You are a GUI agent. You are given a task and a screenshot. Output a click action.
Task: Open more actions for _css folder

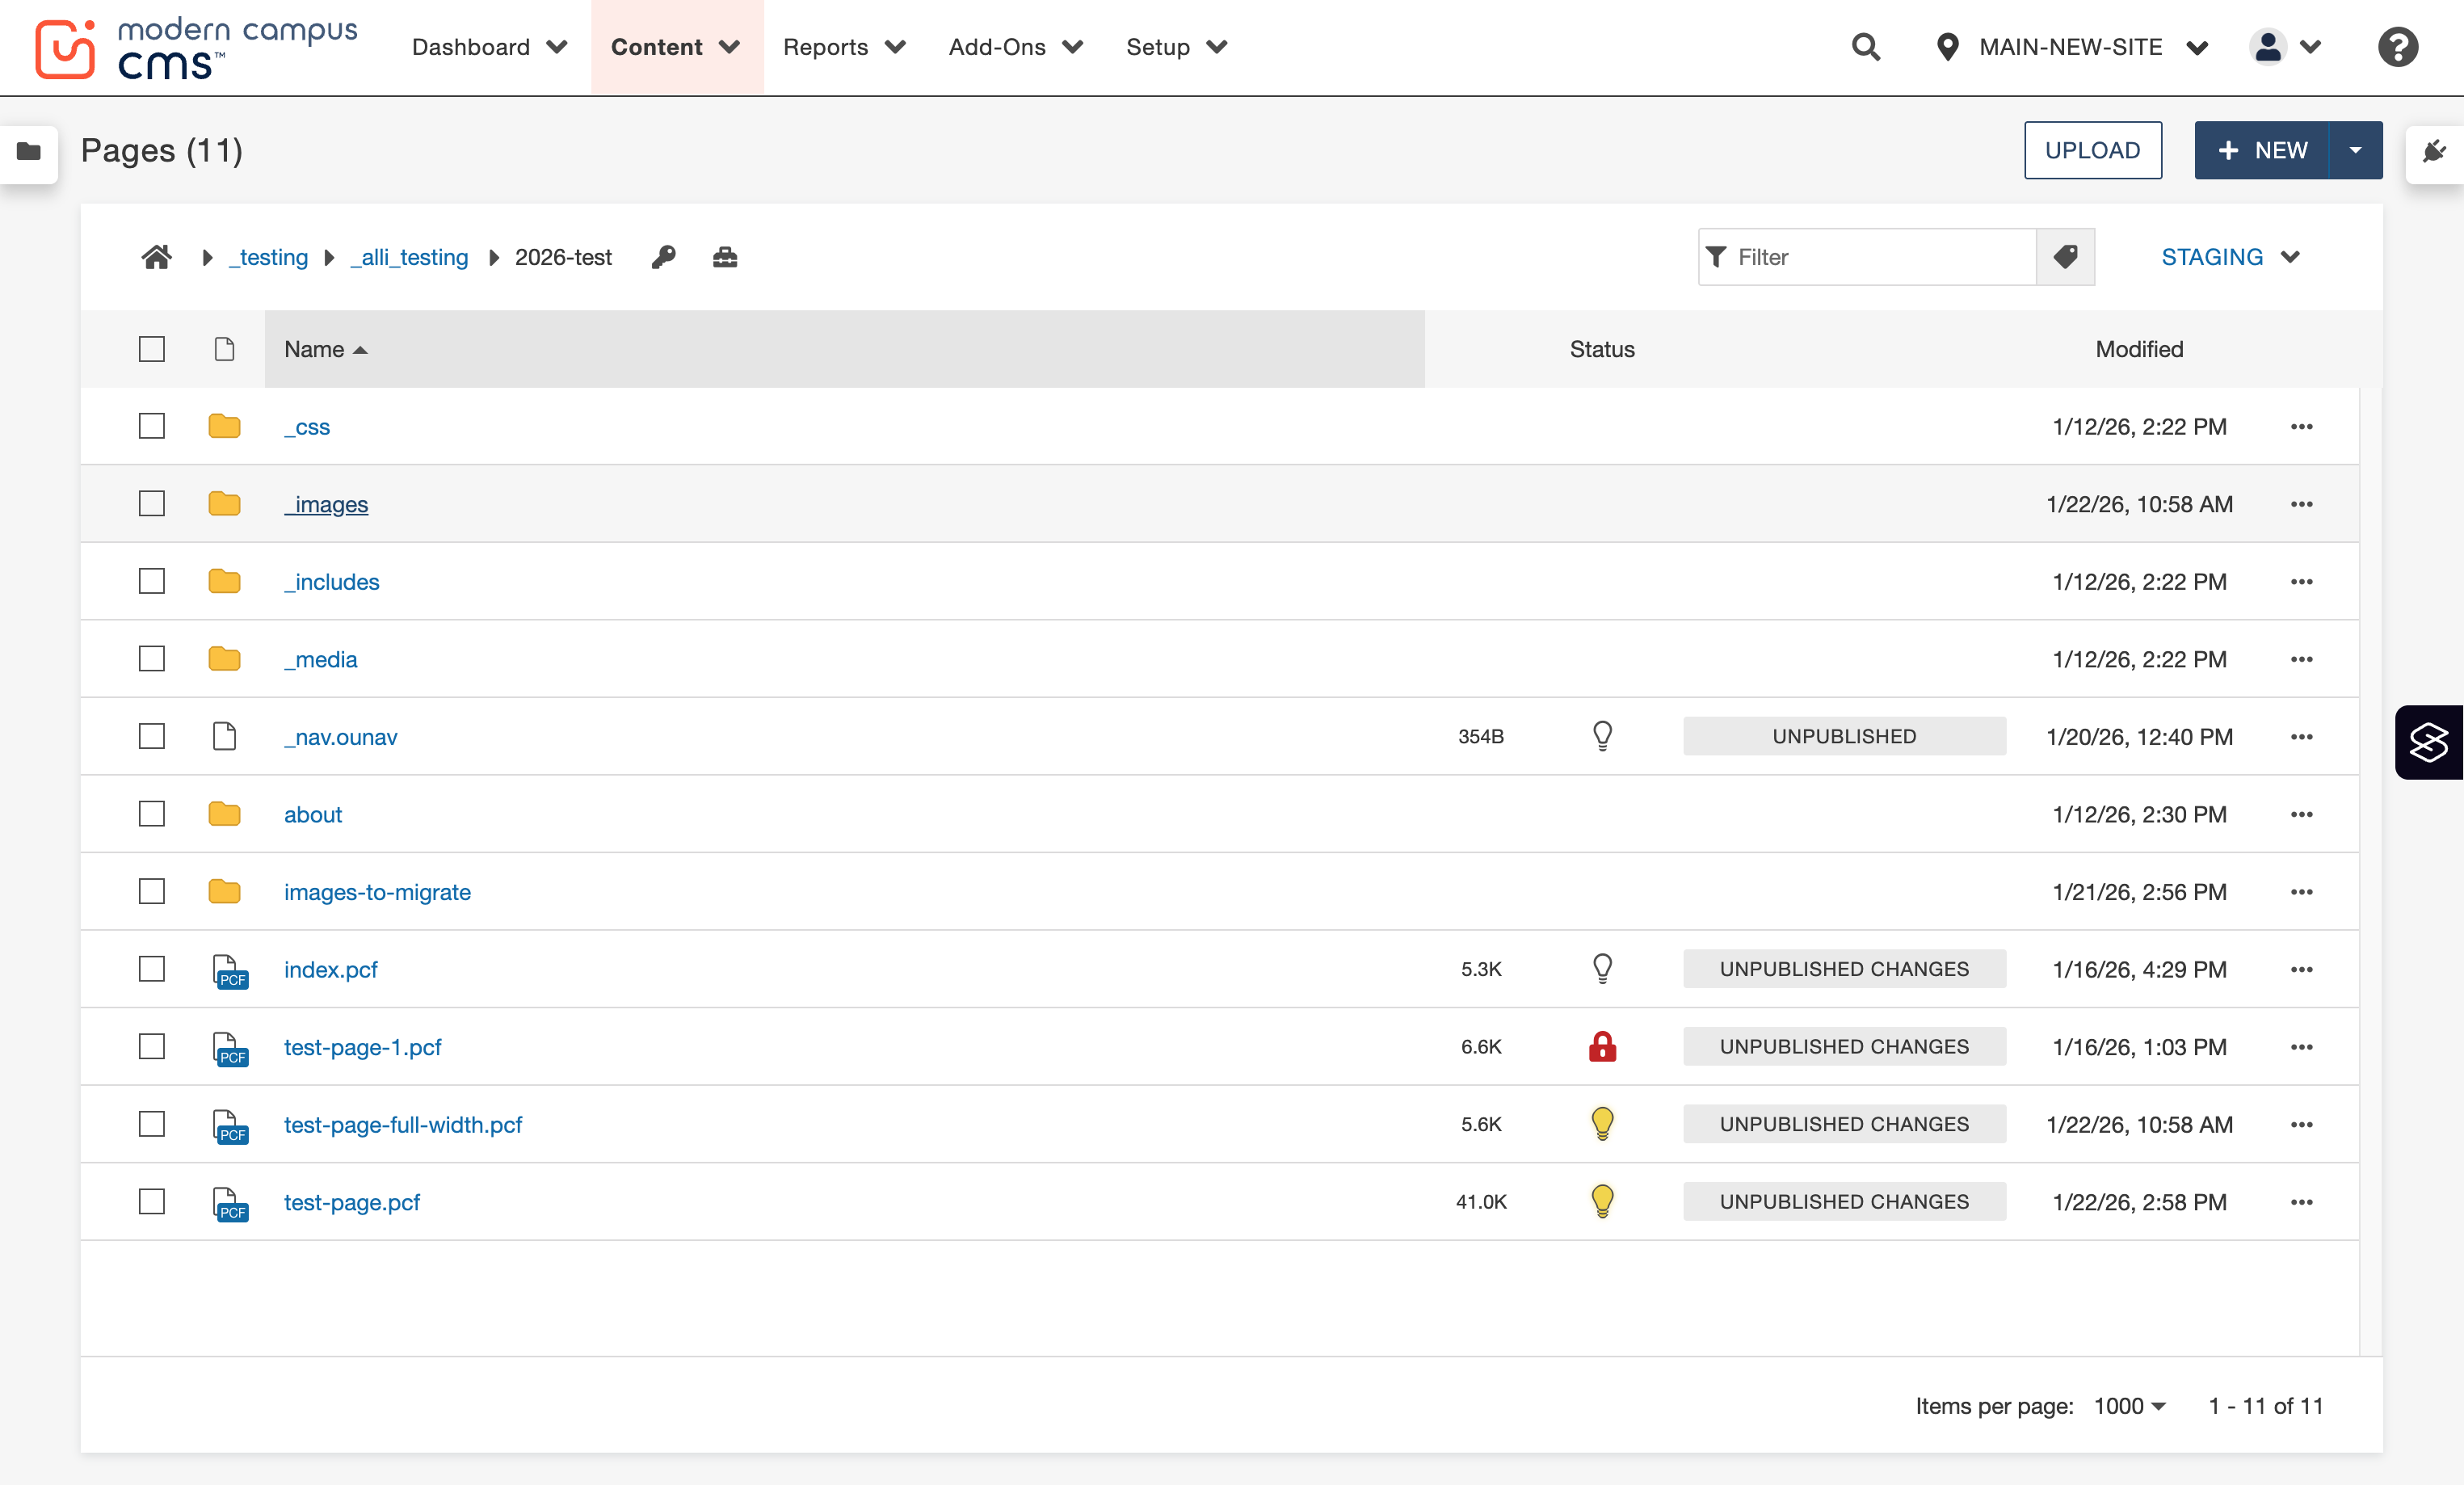[x=2301, y=427]
